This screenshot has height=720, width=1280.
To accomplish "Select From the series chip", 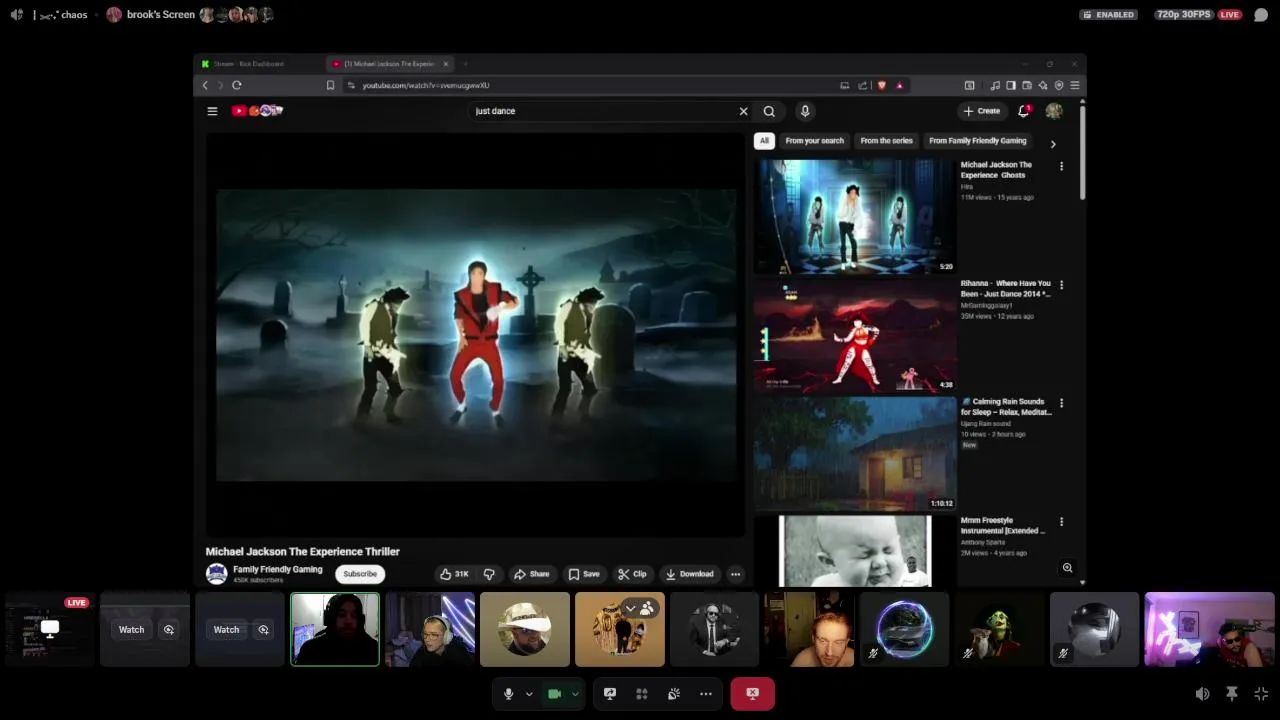I will coord(886,141).
